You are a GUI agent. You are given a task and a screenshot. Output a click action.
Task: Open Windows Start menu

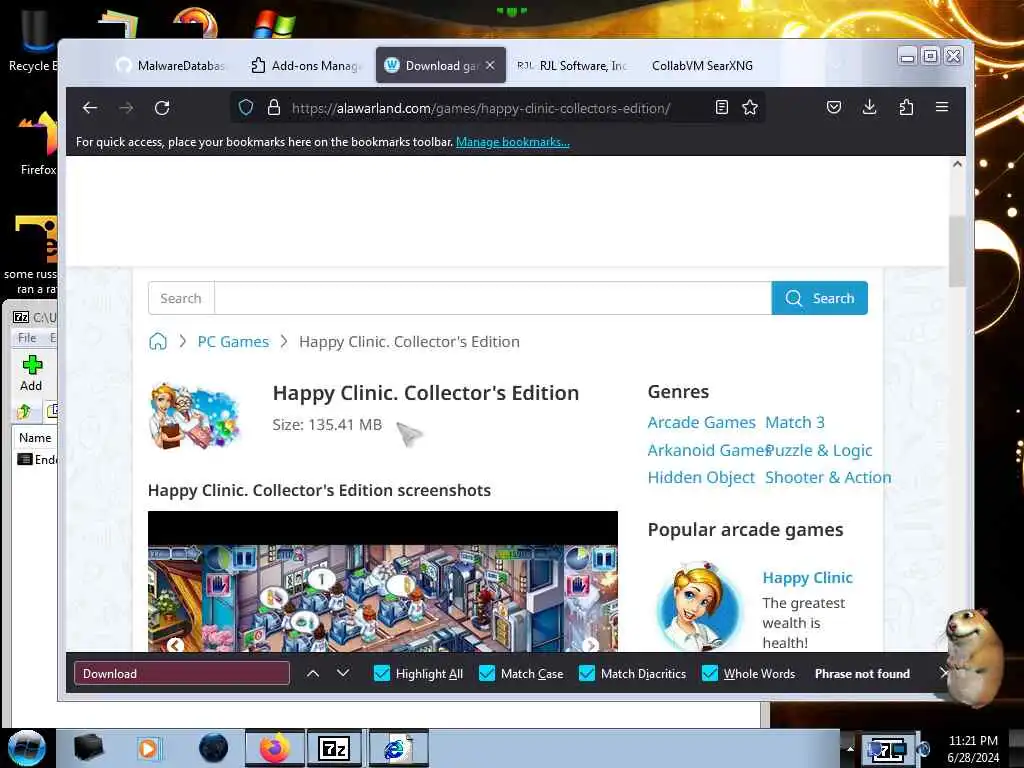click(26, 748)
